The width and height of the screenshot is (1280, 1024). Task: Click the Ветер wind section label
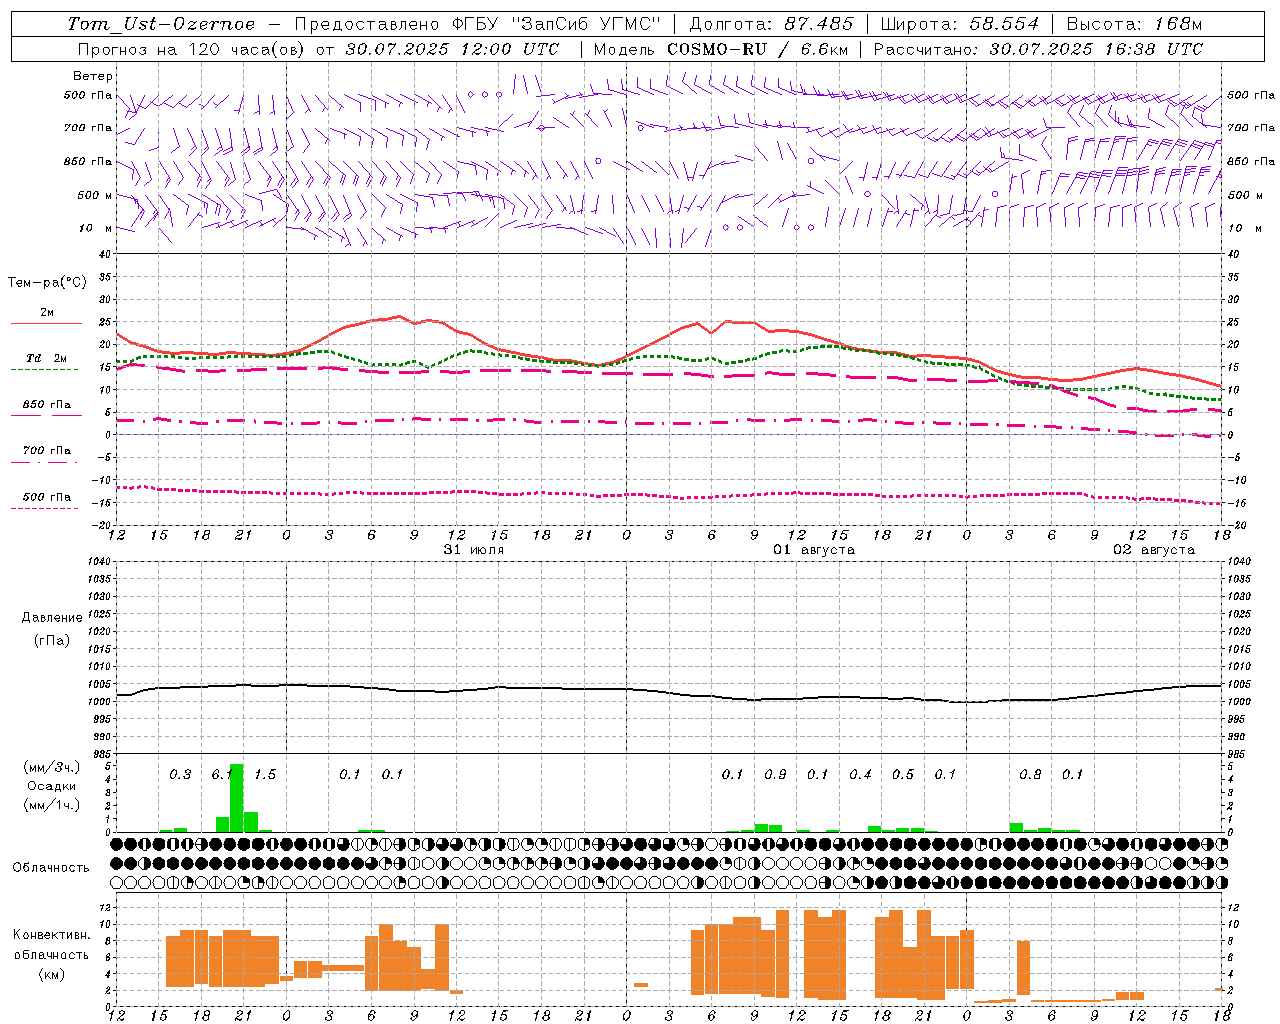(x=93, y=76)
